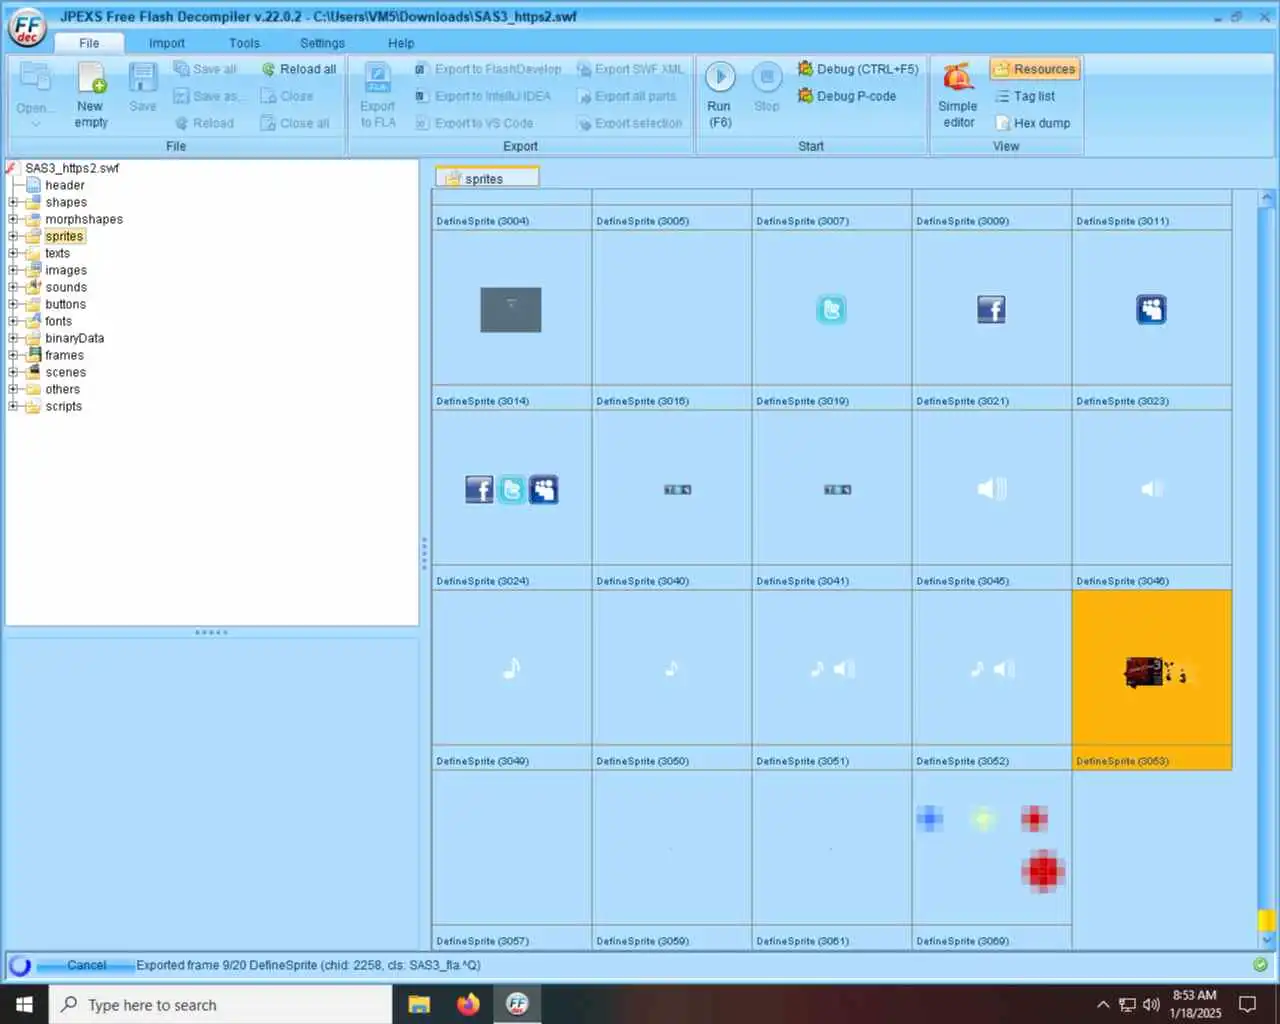Select DefineSprite (3004) thumbnail

coord(511,308)
